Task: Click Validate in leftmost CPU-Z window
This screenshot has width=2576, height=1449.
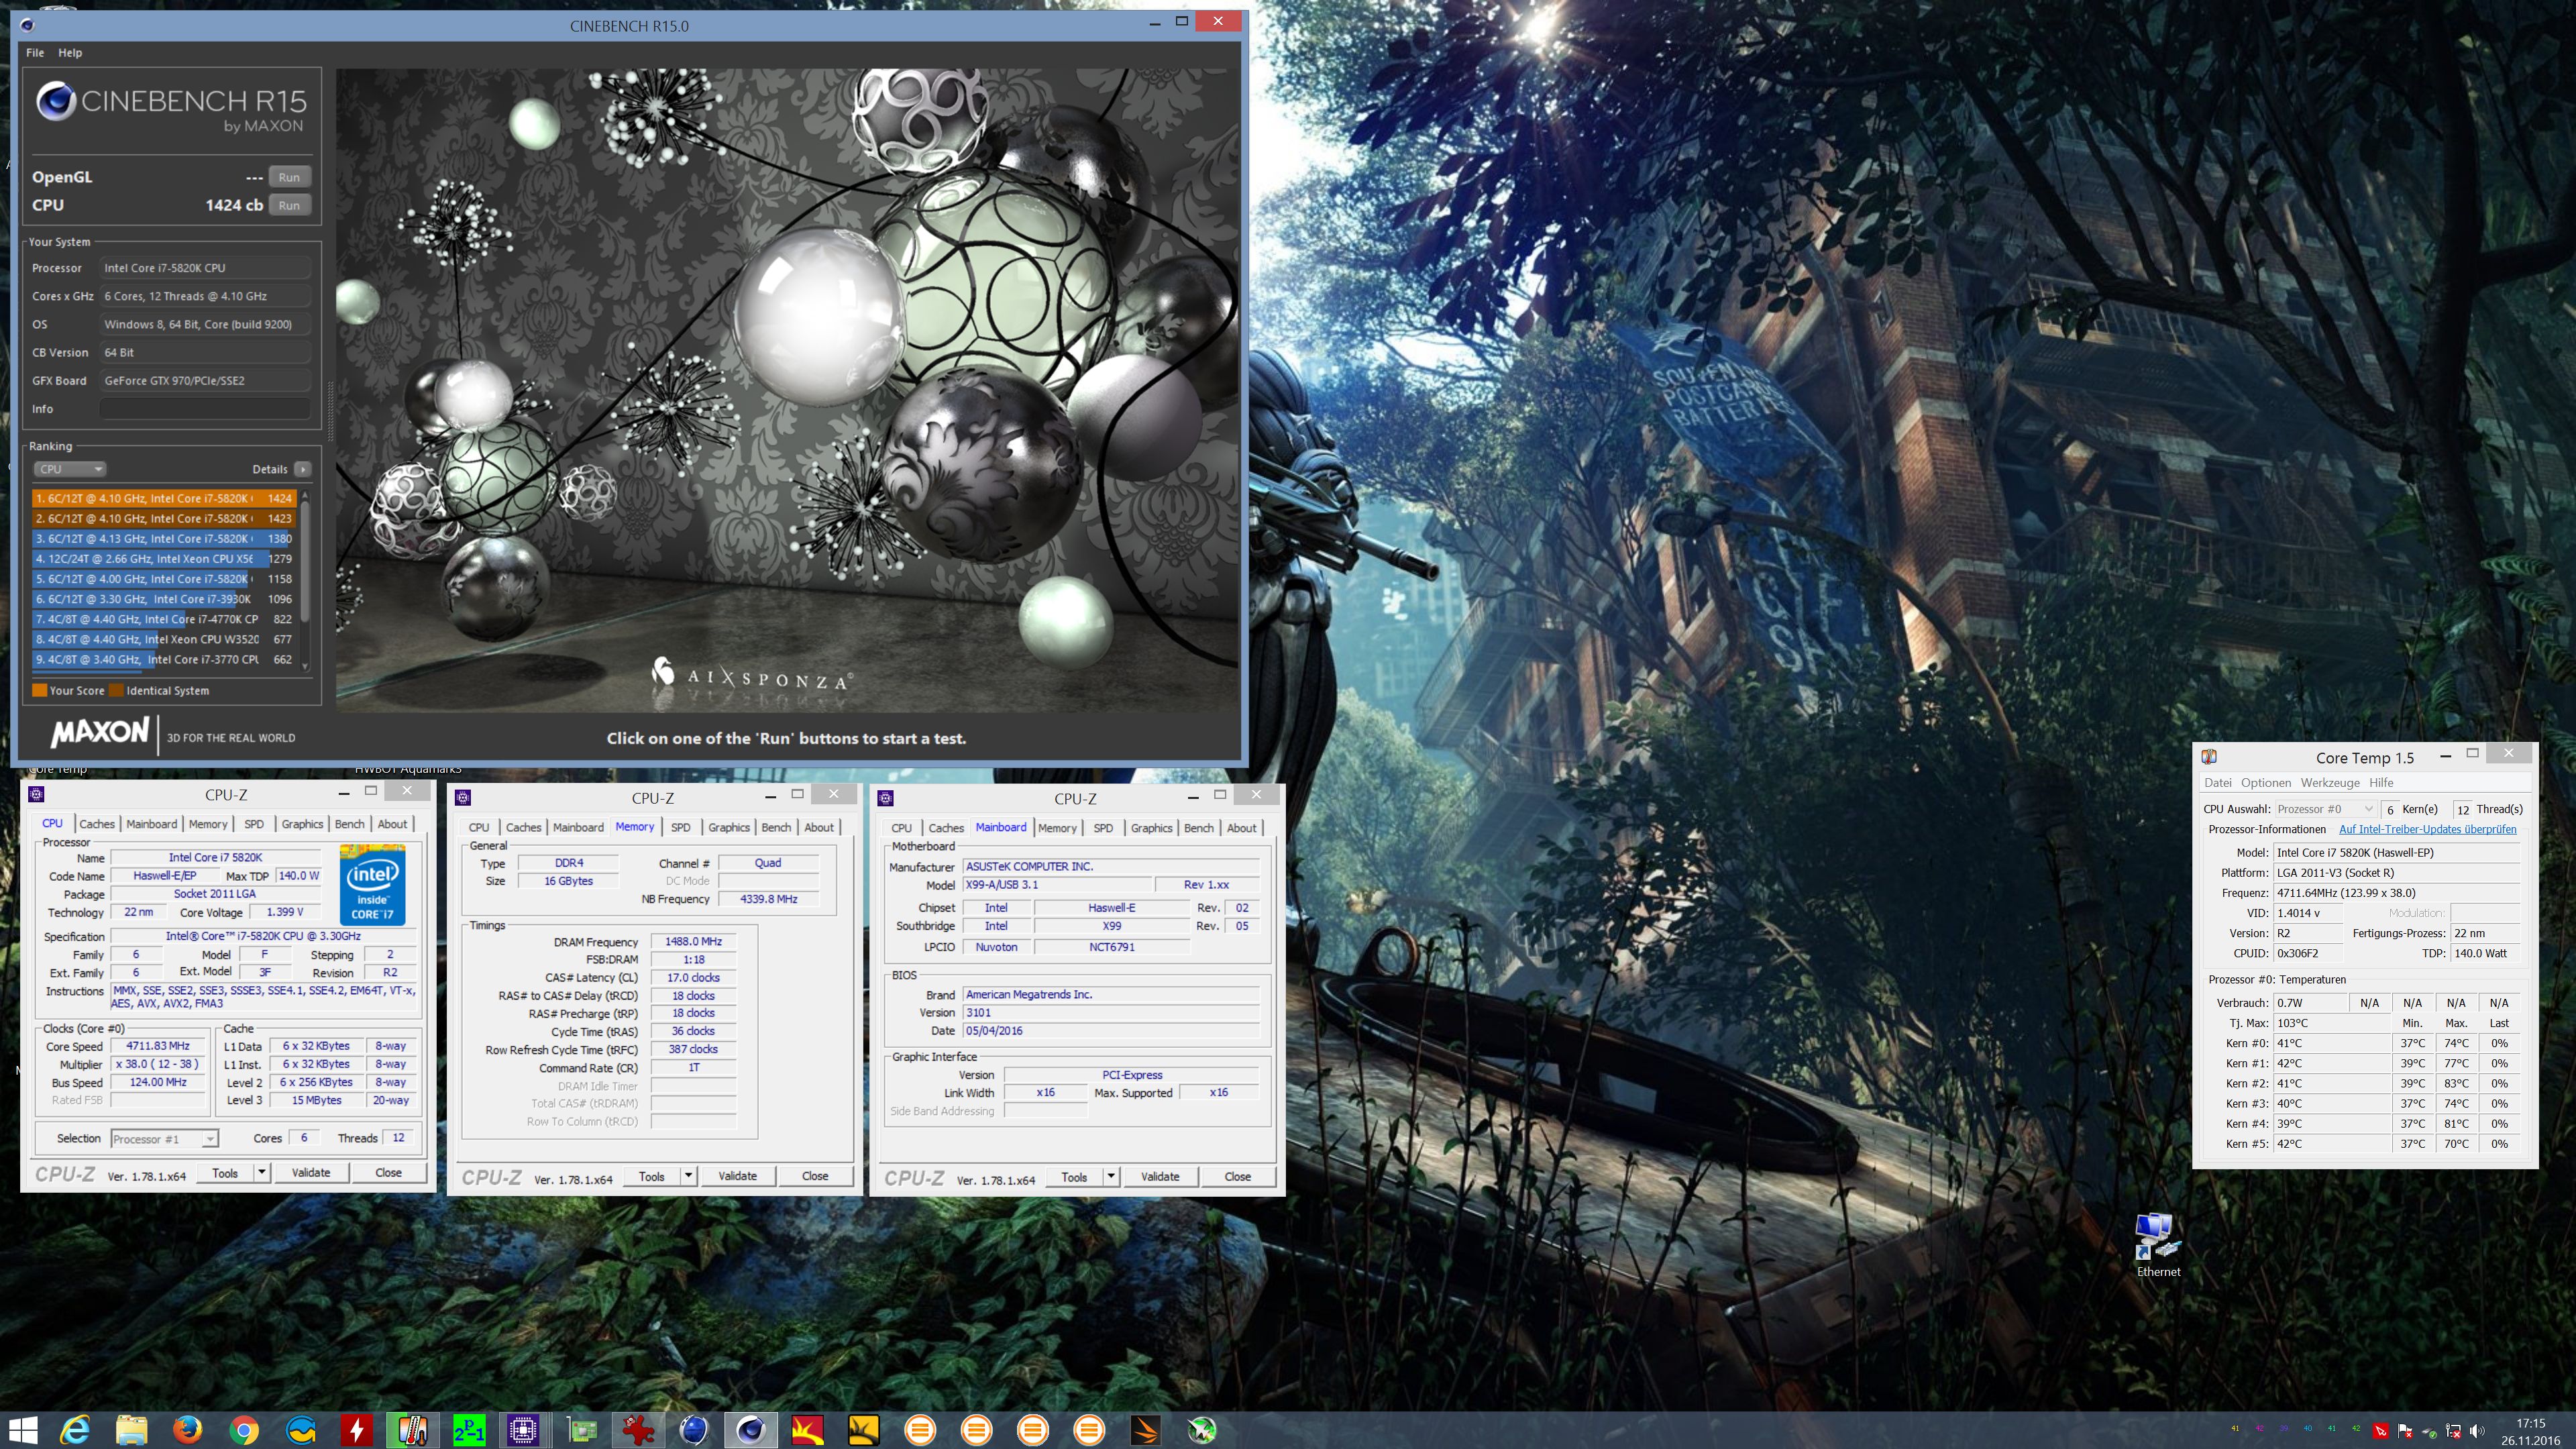Action: (311, 1172)
